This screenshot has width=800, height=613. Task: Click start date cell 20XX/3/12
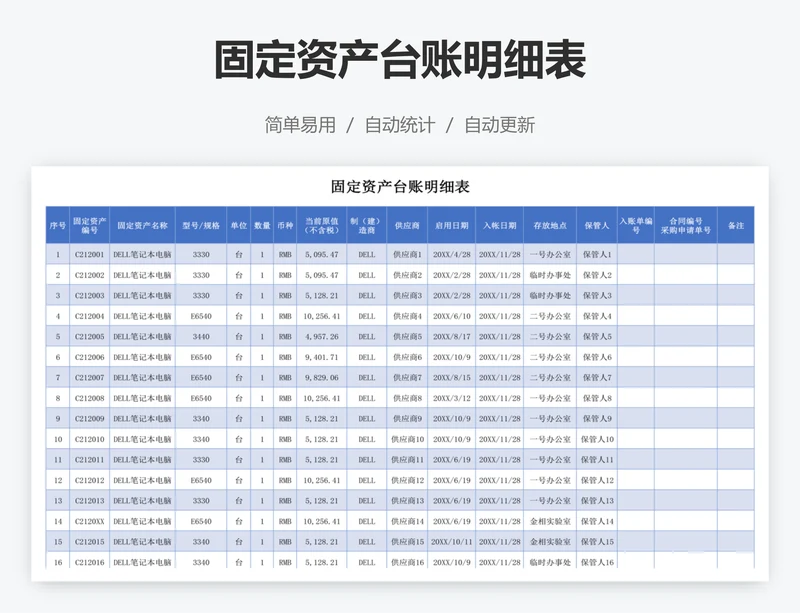tap(452, 398)
